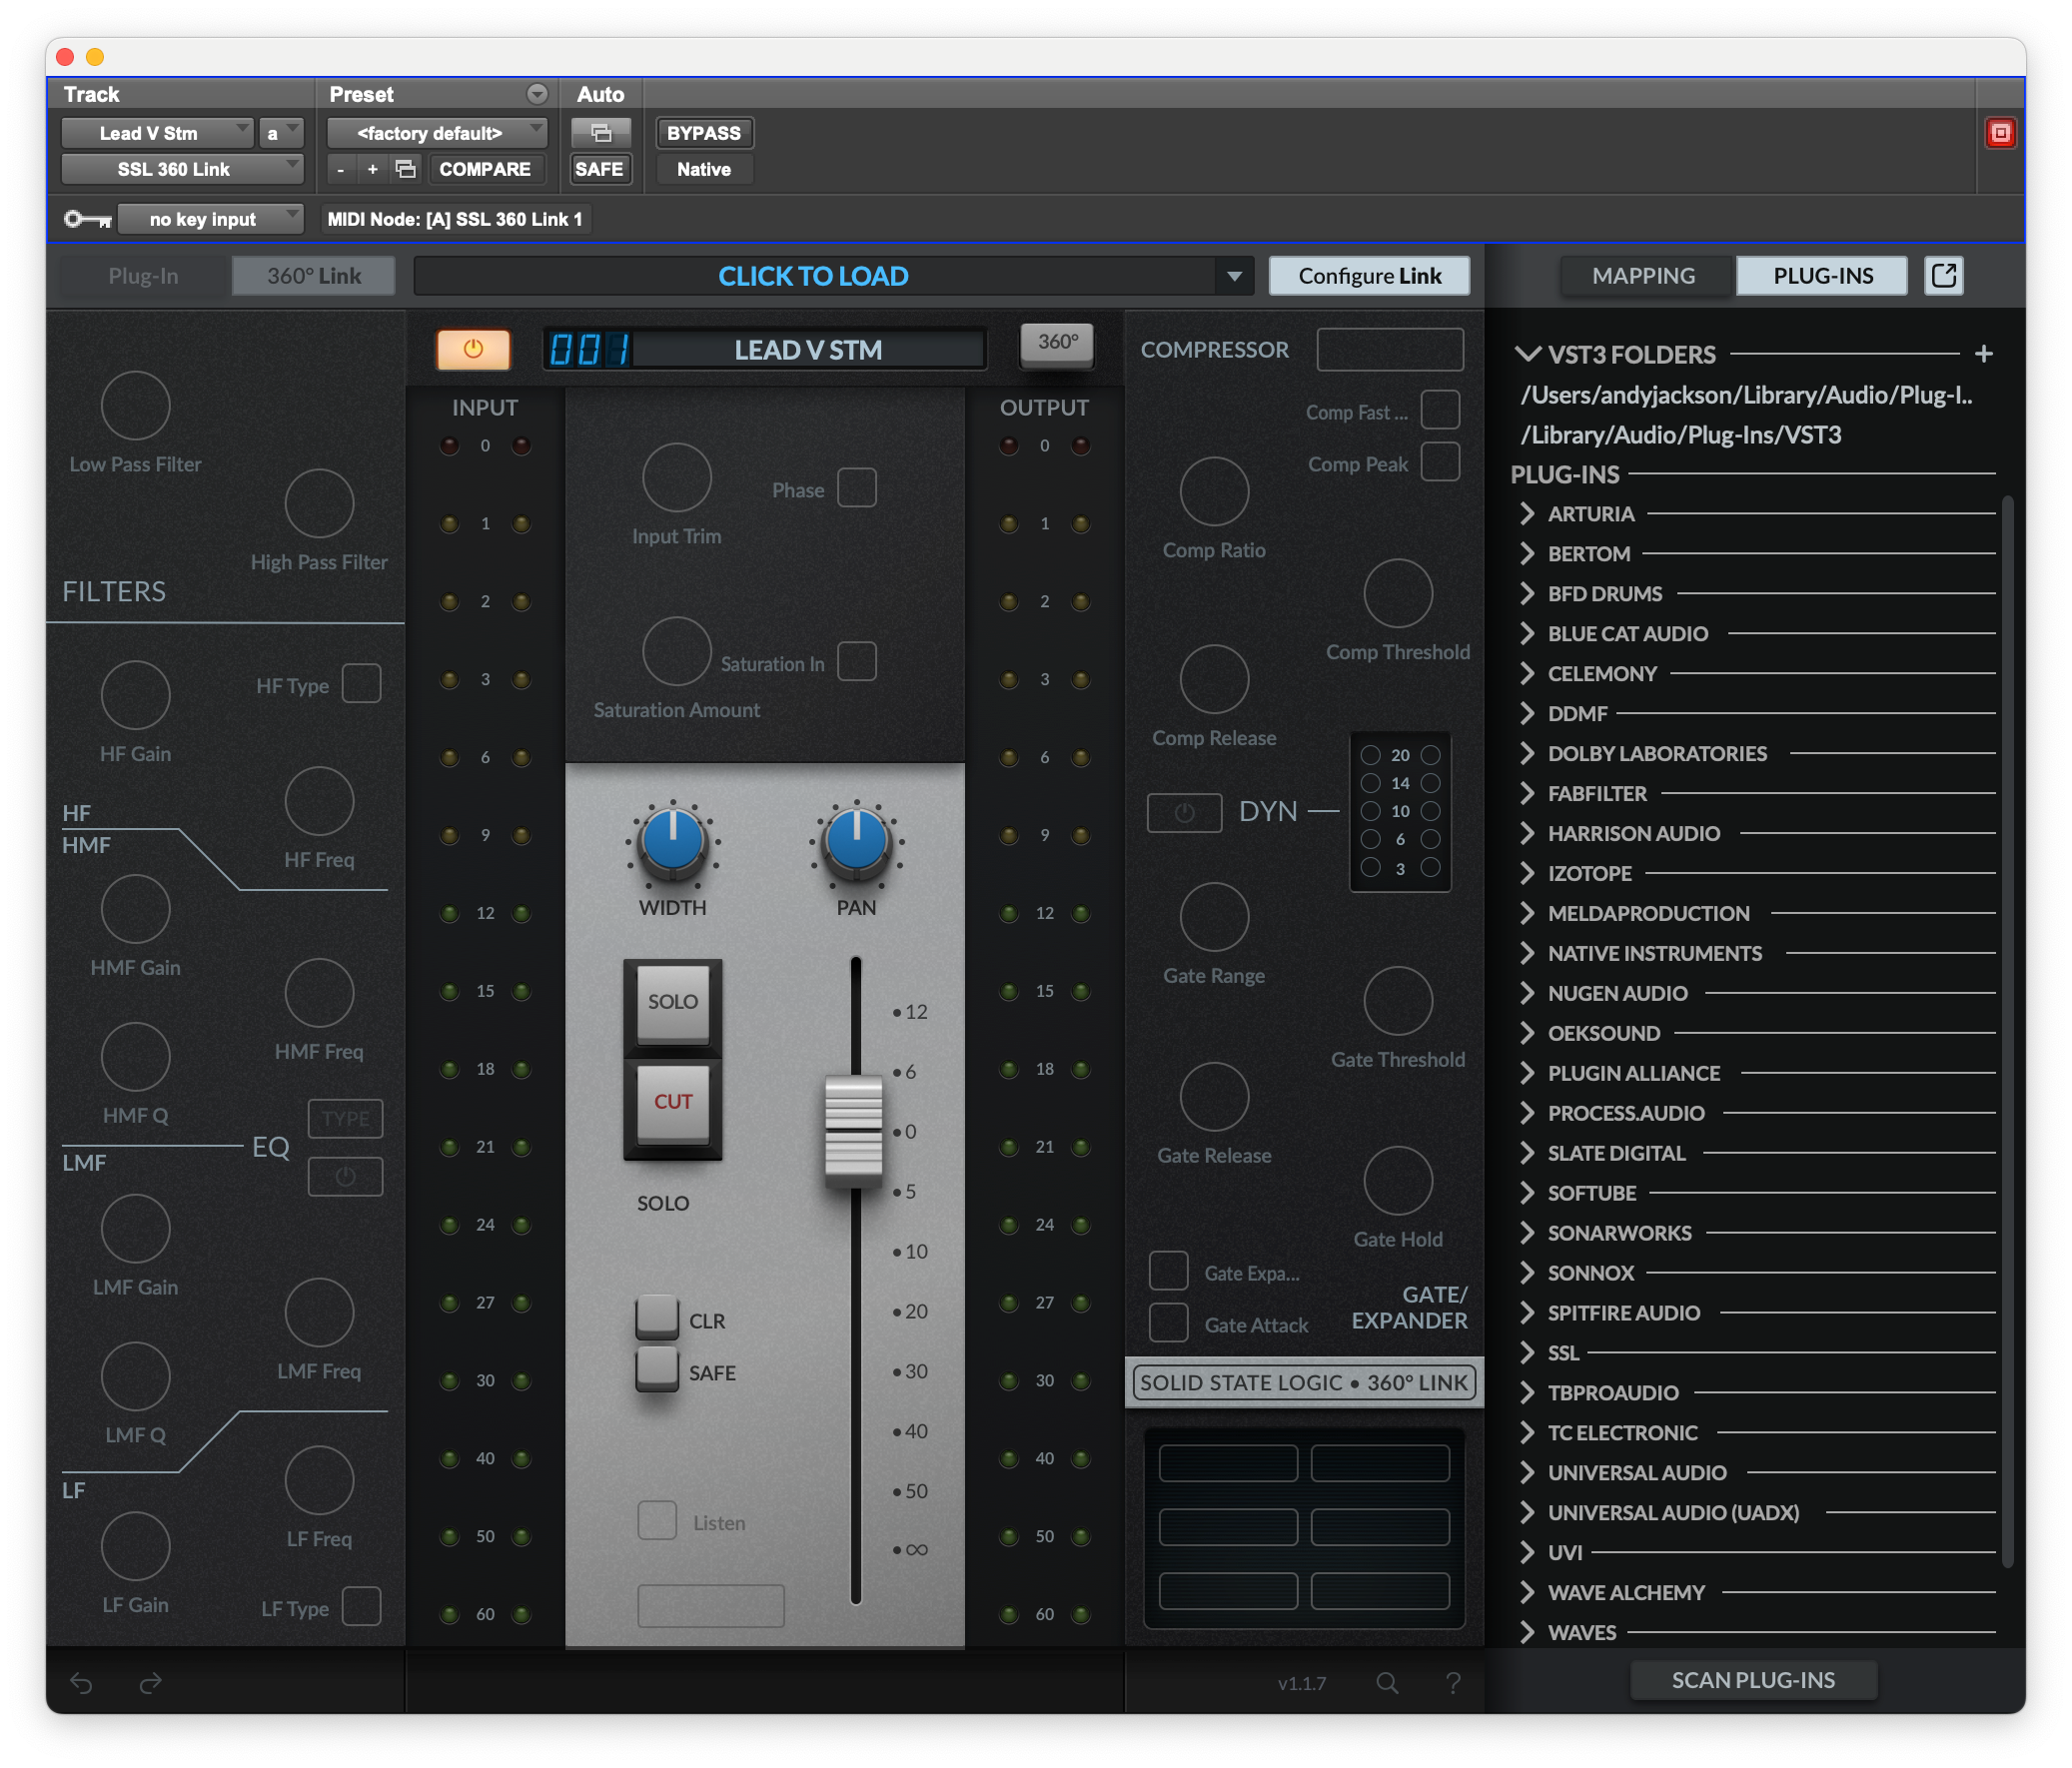Add a VST3 folder with plus icon
This screenshot has width=2072, height=1768.
click(1984, 354)
